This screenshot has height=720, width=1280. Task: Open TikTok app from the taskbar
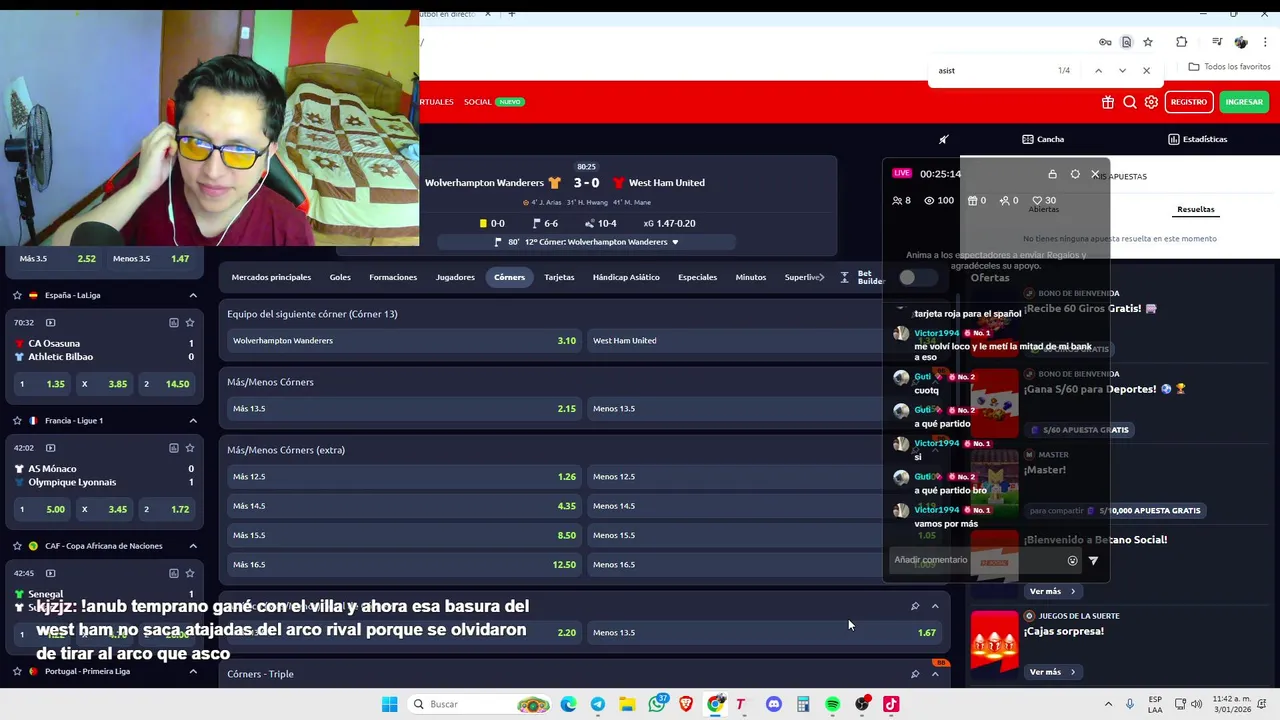[891, 704]
